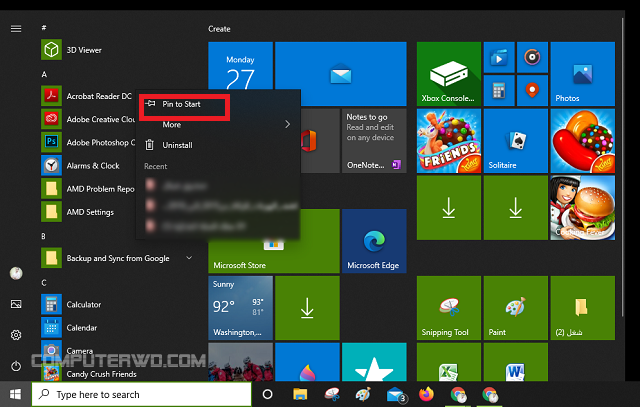The height and width of the screenshot is (407, 640).
Task: Open Maps small tile
Action: click(x=532, y=90)
